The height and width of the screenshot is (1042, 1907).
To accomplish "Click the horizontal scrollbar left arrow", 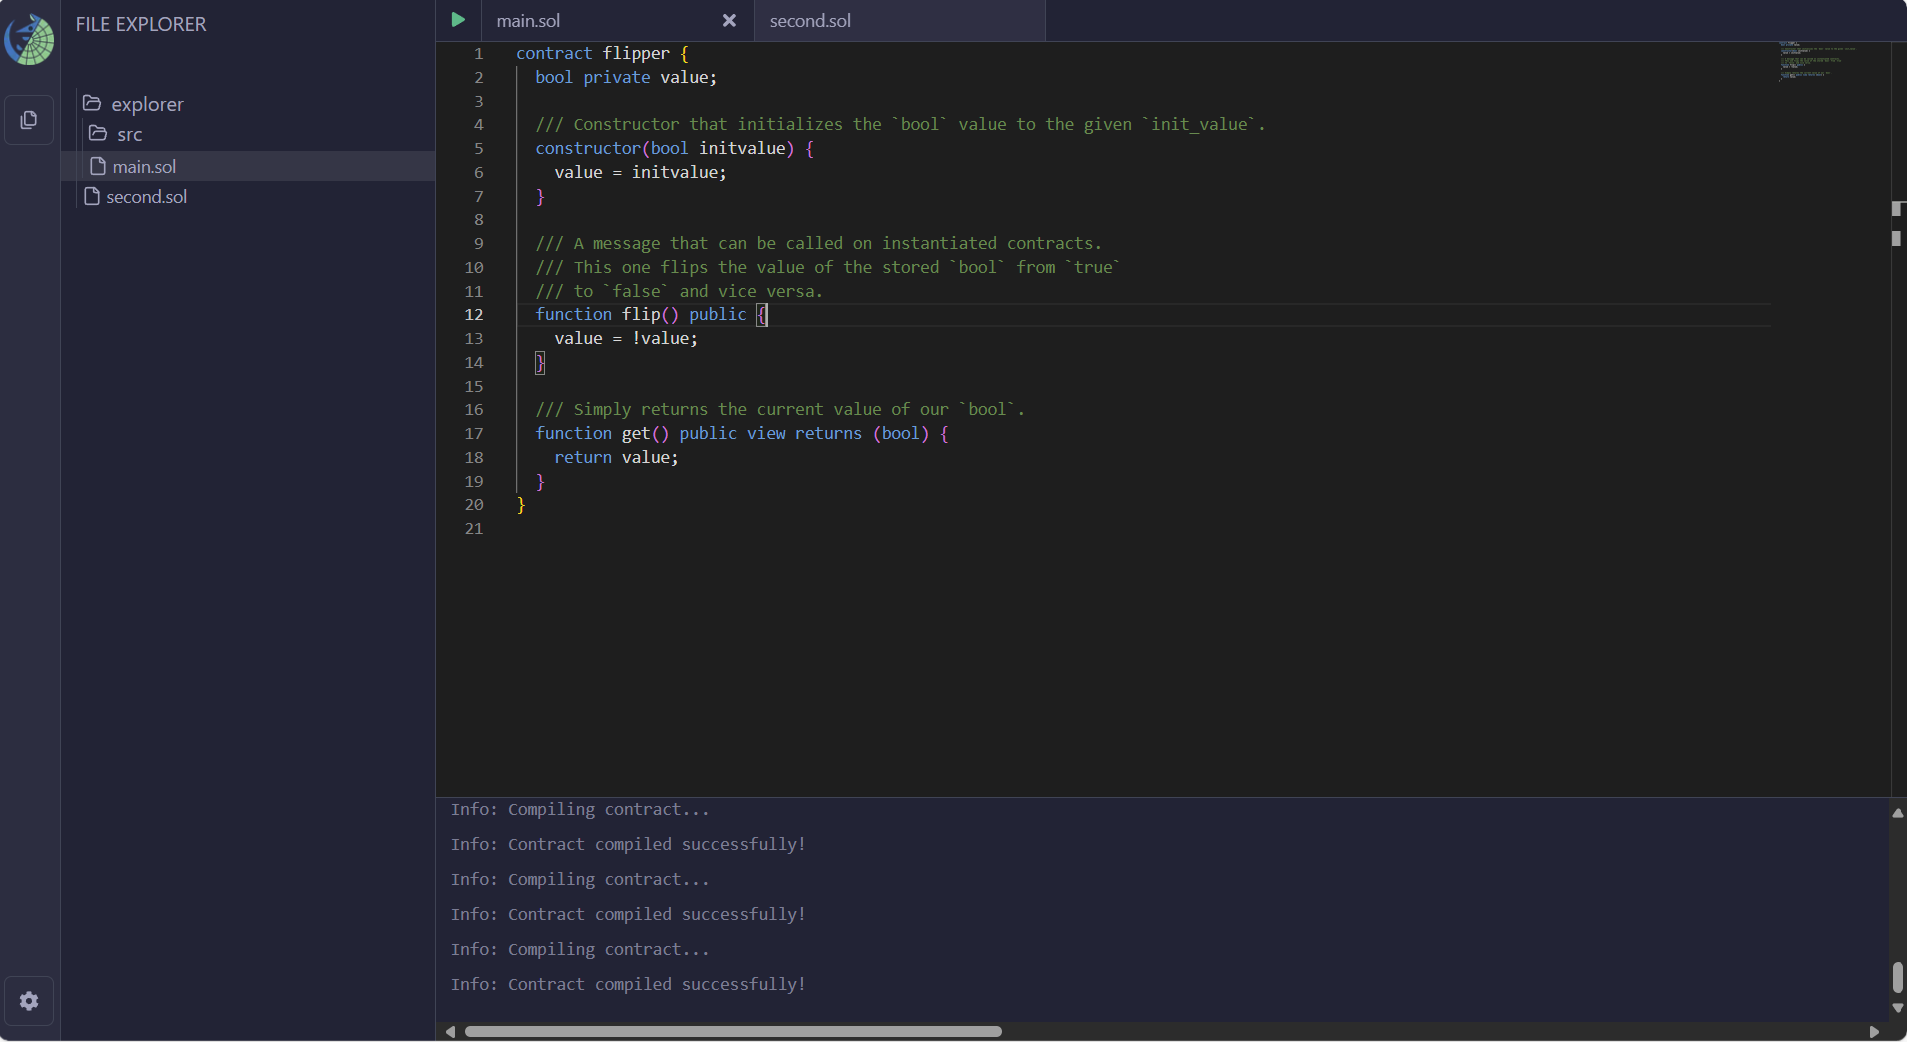I will click(450, 1031).
